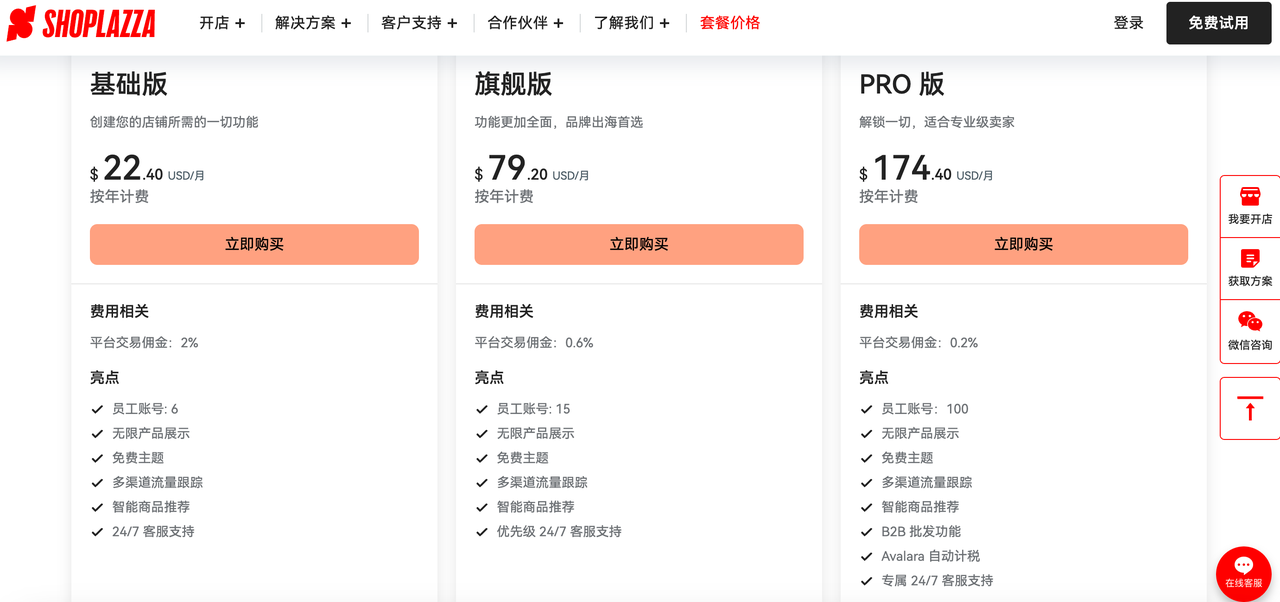Click the checkmark beside B2B 批发功能

pos(866,531)
